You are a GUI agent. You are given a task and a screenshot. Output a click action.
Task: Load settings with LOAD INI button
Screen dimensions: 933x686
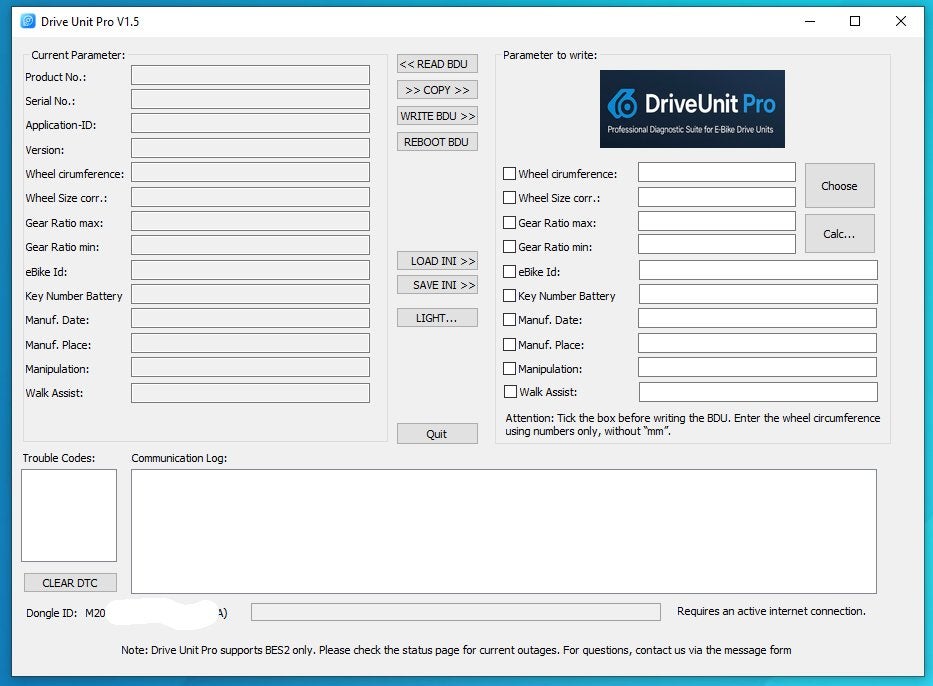[x=437, y=261]
